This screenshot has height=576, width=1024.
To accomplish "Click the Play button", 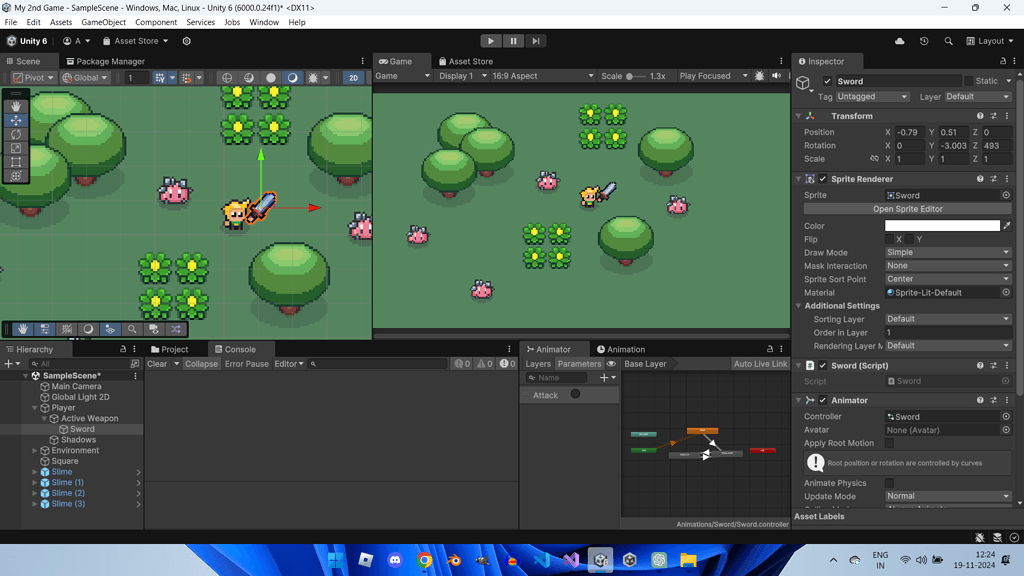I will pyautogui.click(x=490, y=40).
